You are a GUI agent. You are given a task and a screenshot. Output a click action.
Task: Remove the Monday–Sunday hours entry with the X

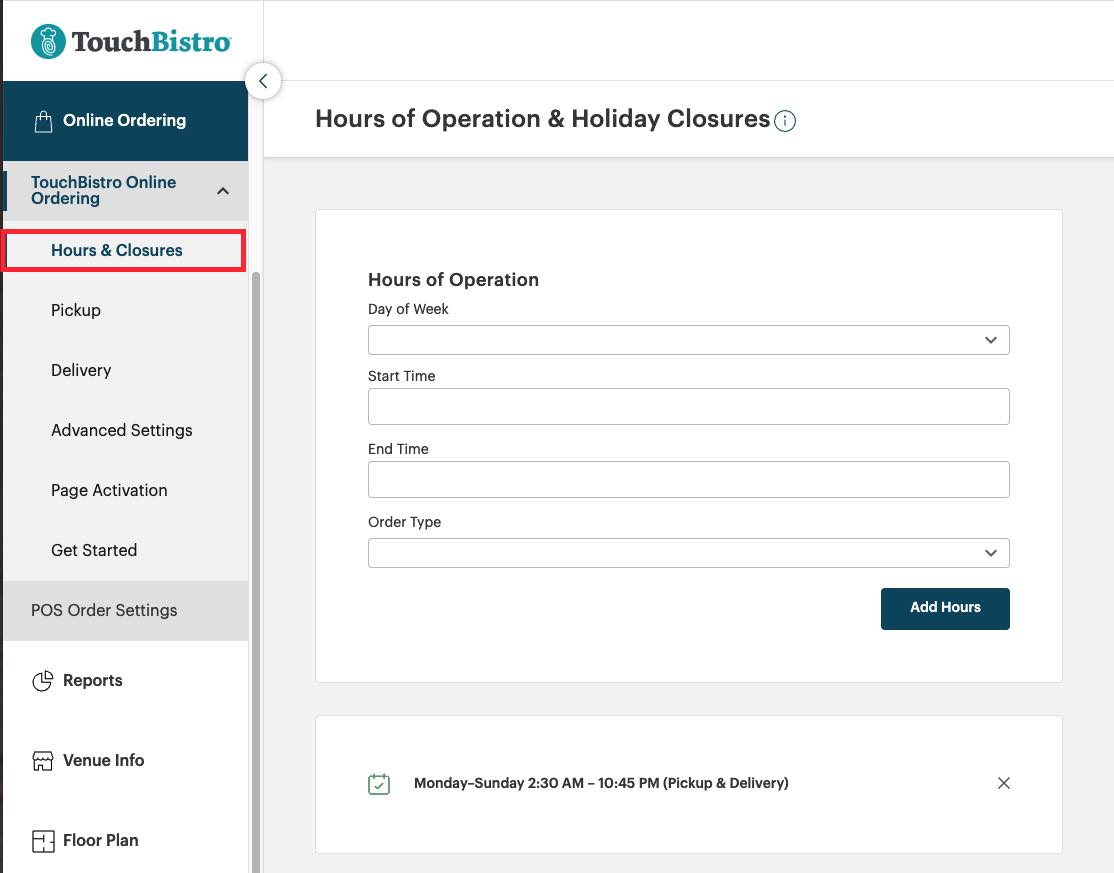point(1003,784)
